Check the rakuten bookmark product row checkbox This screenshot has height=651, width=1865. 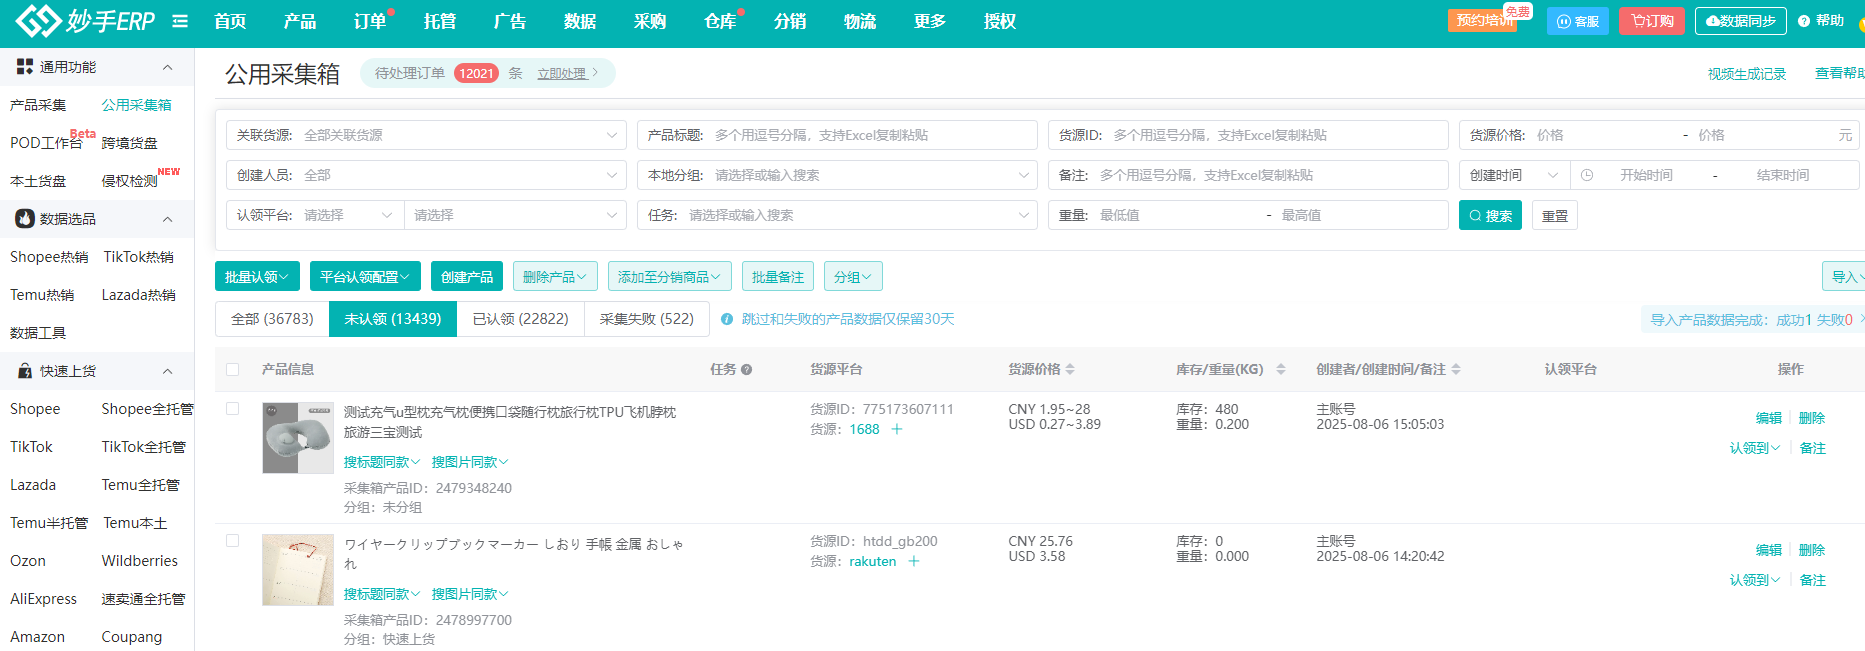[233, 541]
